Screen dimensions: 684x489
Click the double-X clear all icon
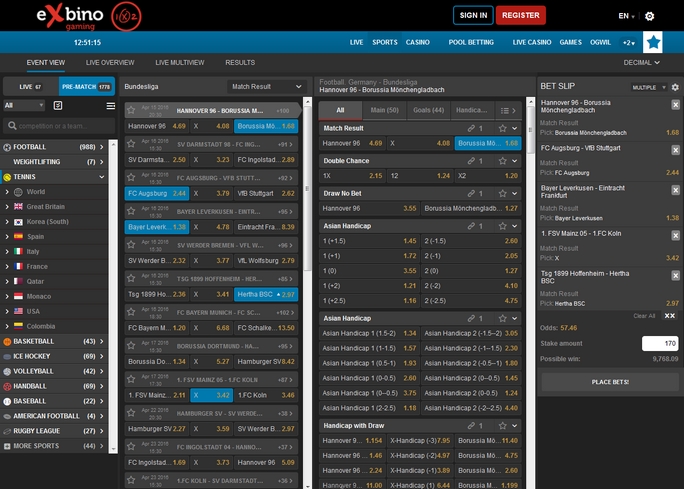pos(670,316)
